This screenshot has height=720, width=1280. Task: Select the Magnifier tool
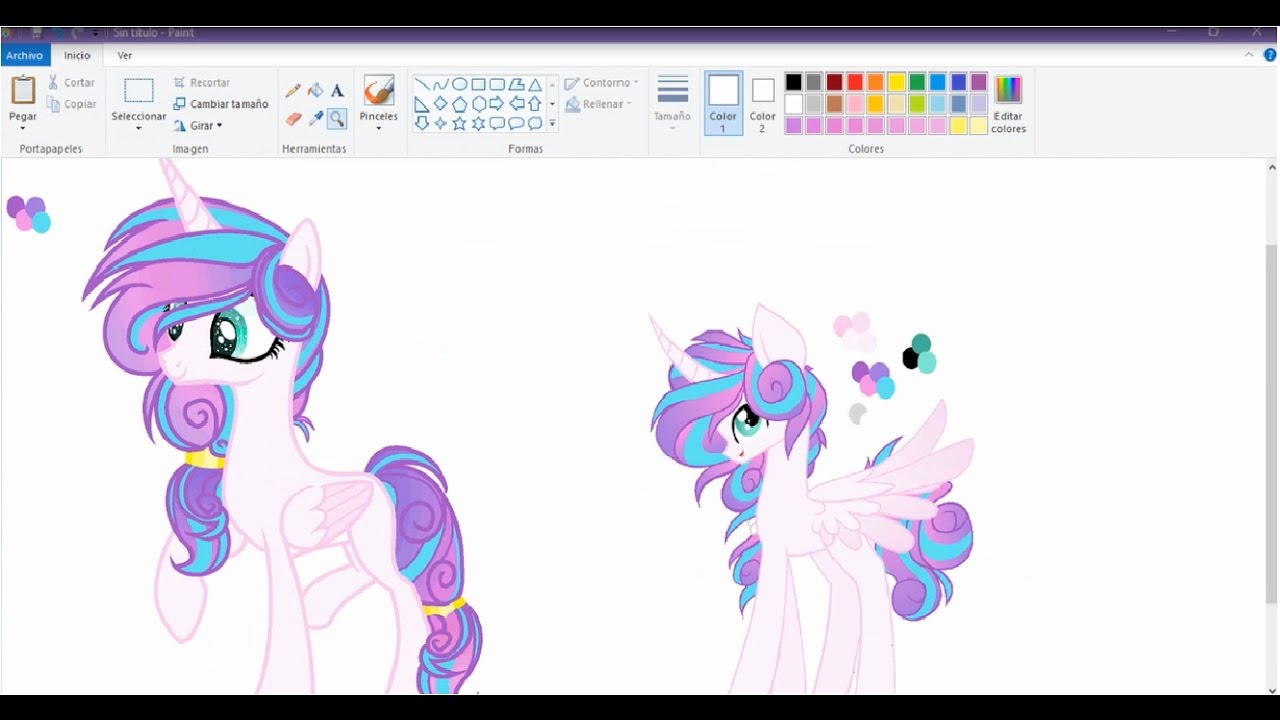[x=337, y=119]
